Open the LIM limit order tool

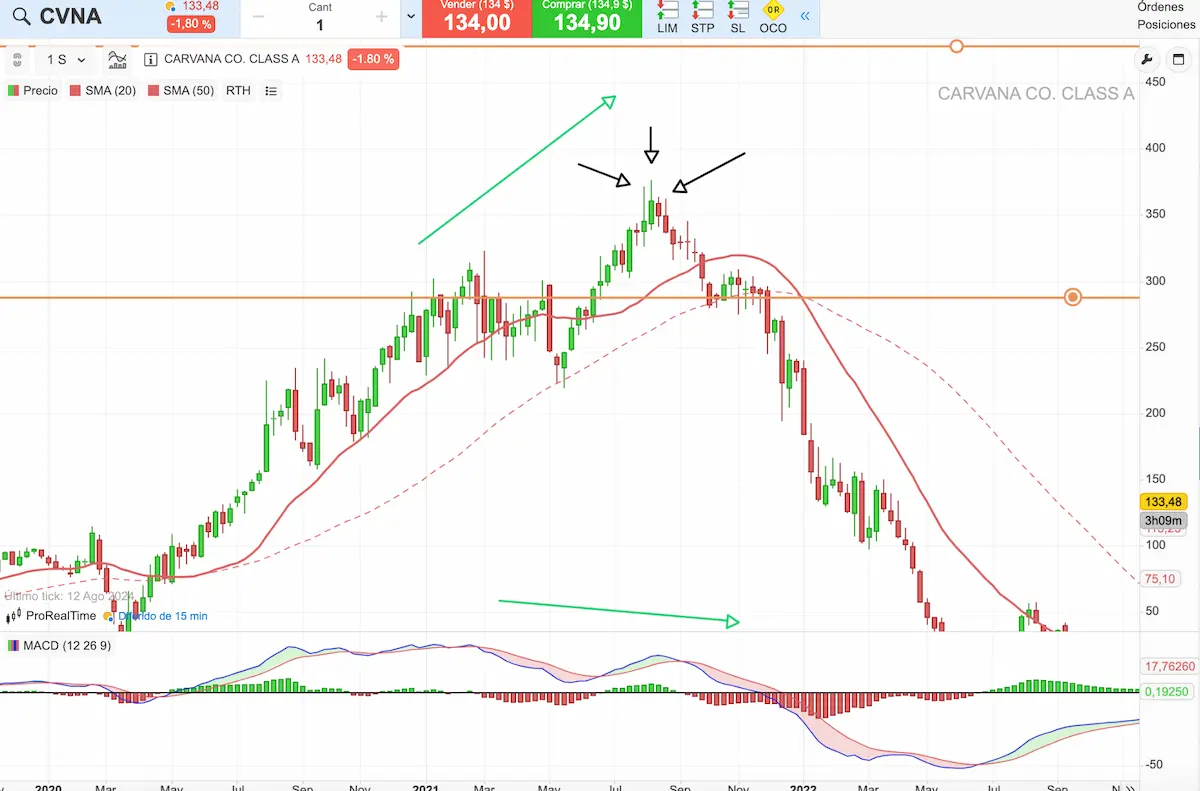pos(667,17)
